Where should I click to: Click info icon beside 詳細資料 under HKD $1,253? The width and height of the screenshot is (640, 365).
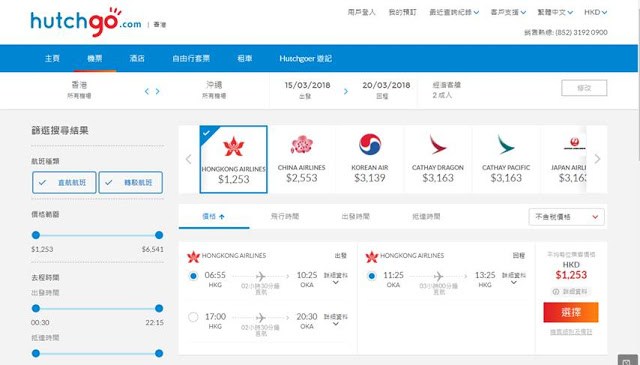pos(556,292)
